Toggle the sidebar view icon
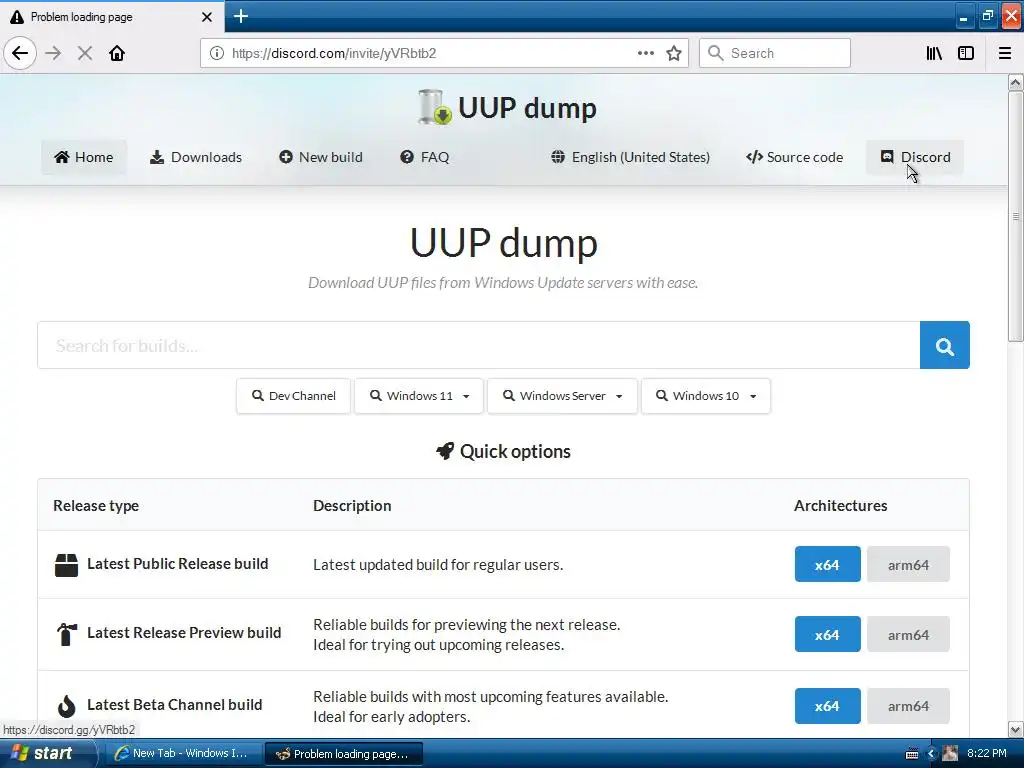1024x768 pixels. pos(966,53)
